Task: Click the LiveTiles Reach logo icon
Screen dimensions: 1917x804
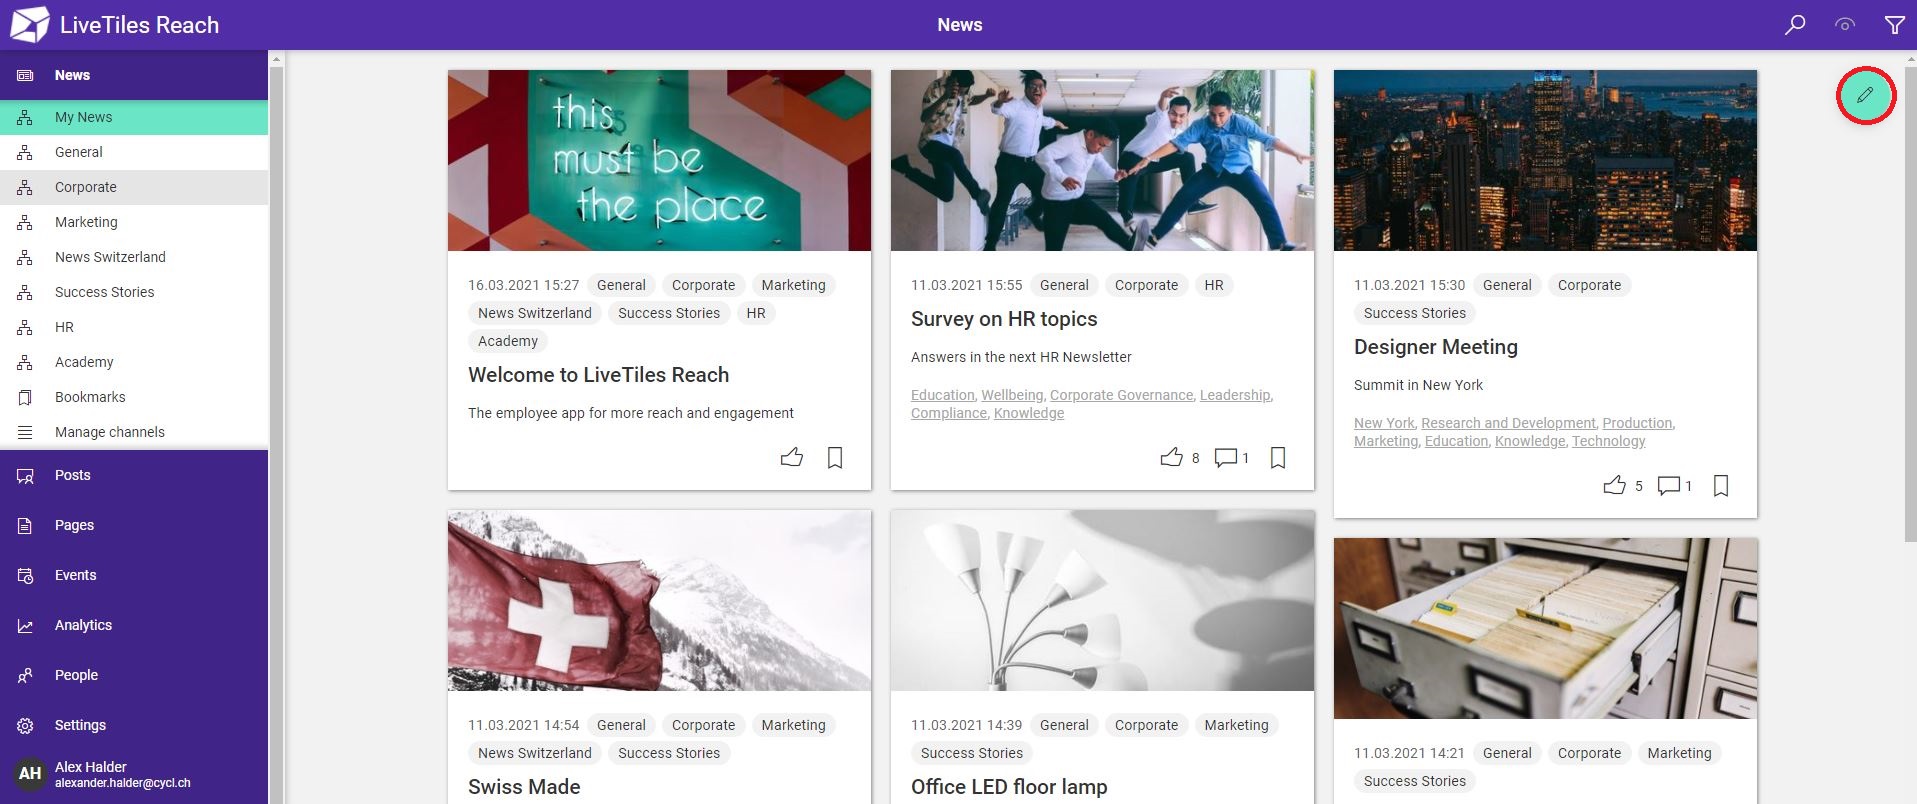Action: click(29, 25)
